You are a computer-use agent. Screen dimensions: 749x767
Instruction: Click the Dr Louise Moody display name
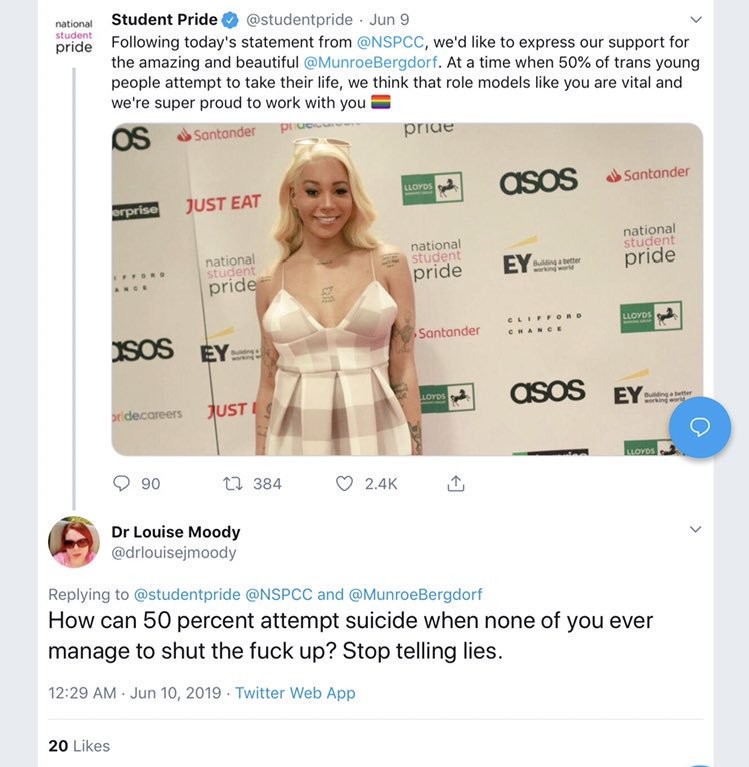(176, 532)
